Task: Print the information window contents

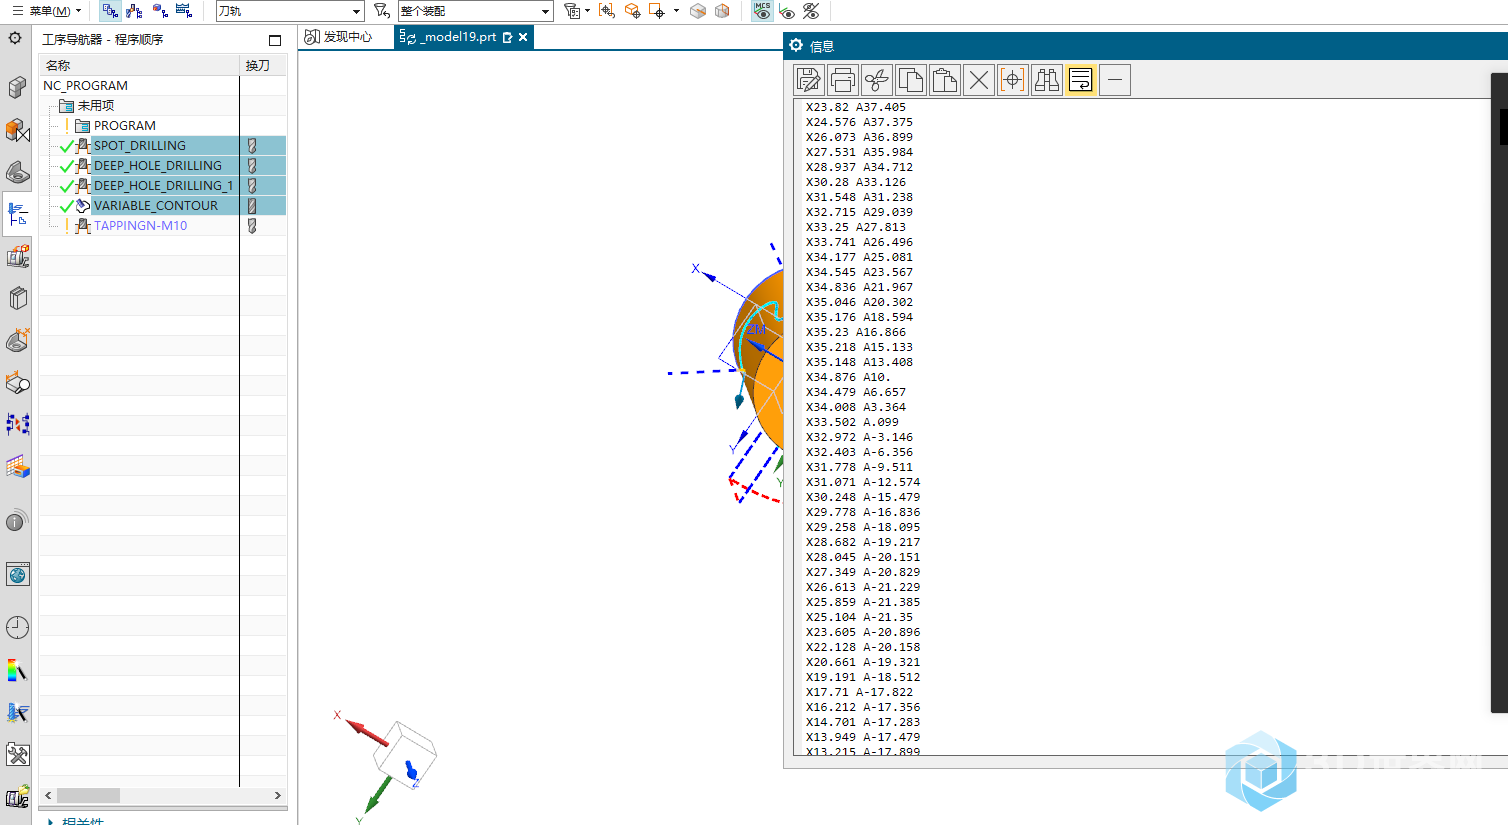Action: point(843,80)
